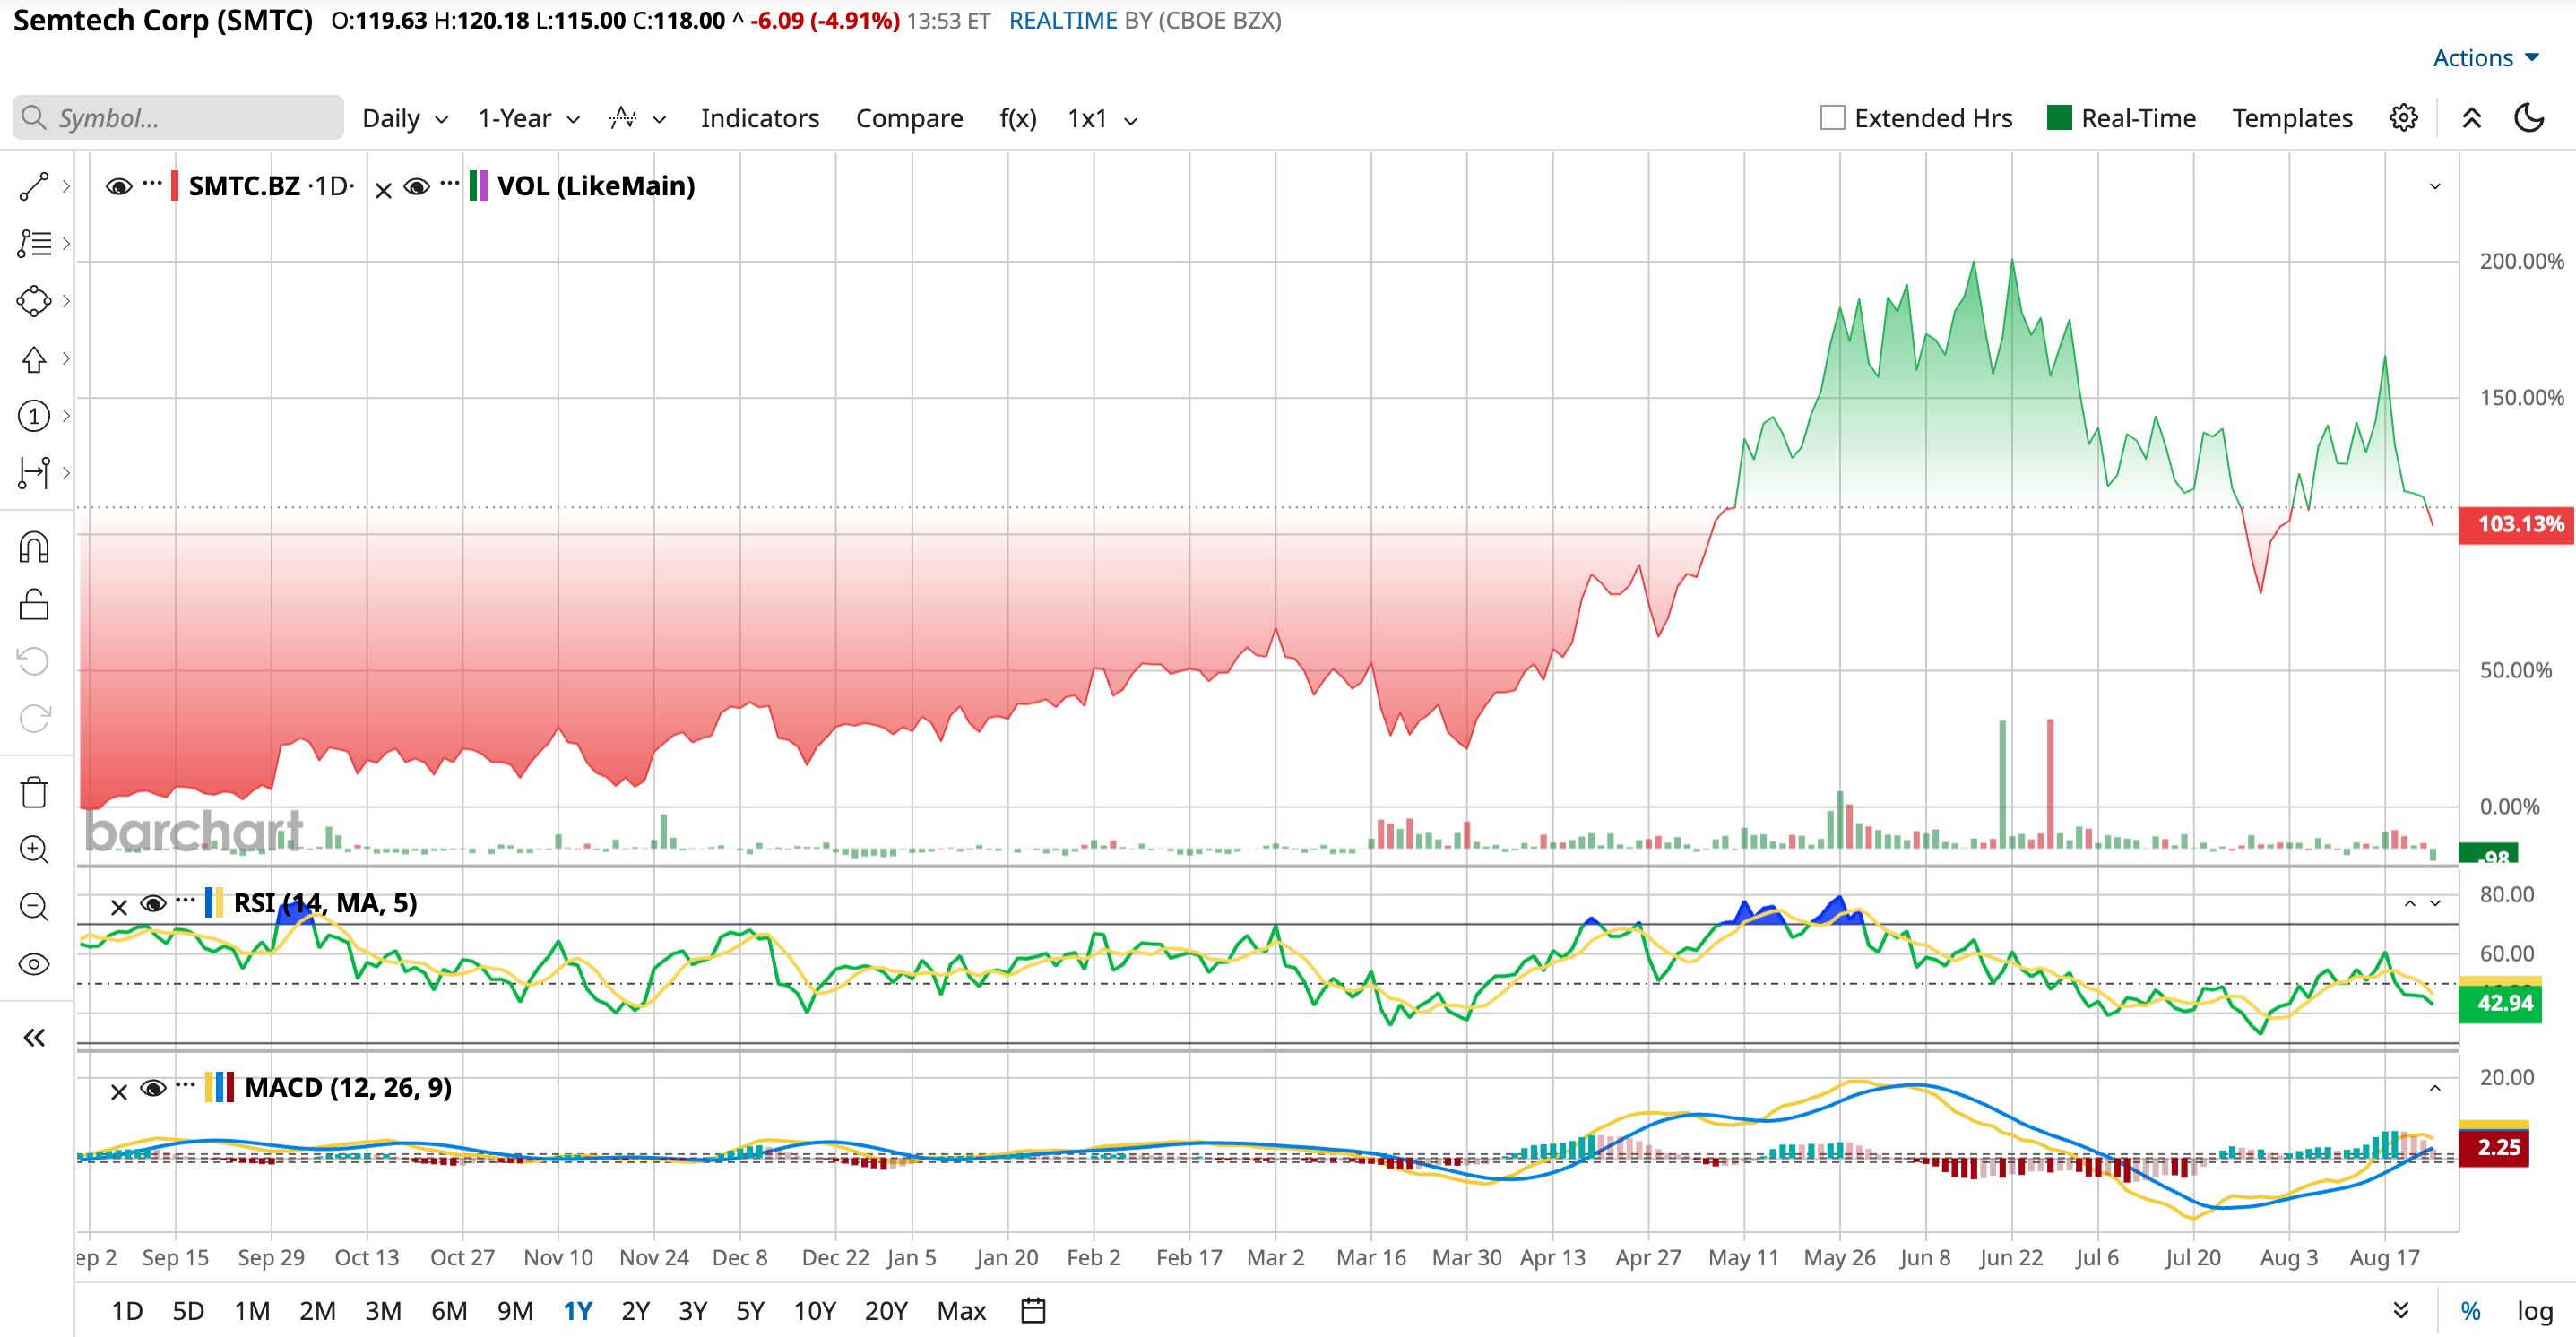Move the MACD pane up
The width and height of the screenshot is (2576, 1337).
2435,1088
